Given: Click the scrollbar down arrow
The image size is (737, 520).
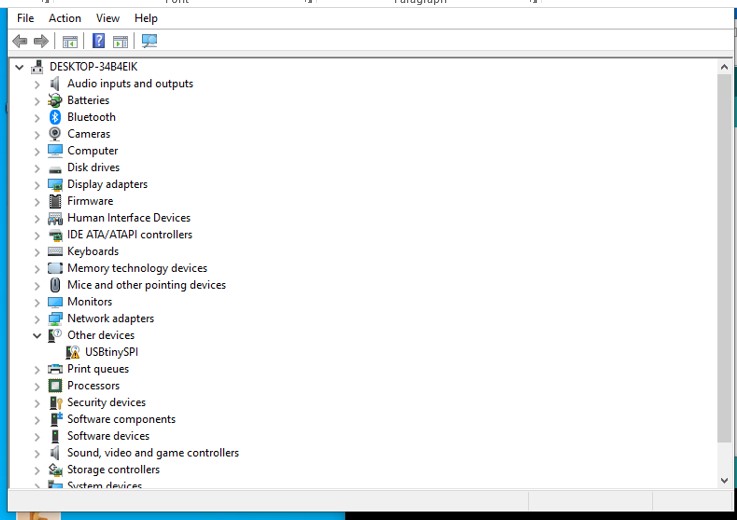Looking at the screenshot, I should [724, 481].
